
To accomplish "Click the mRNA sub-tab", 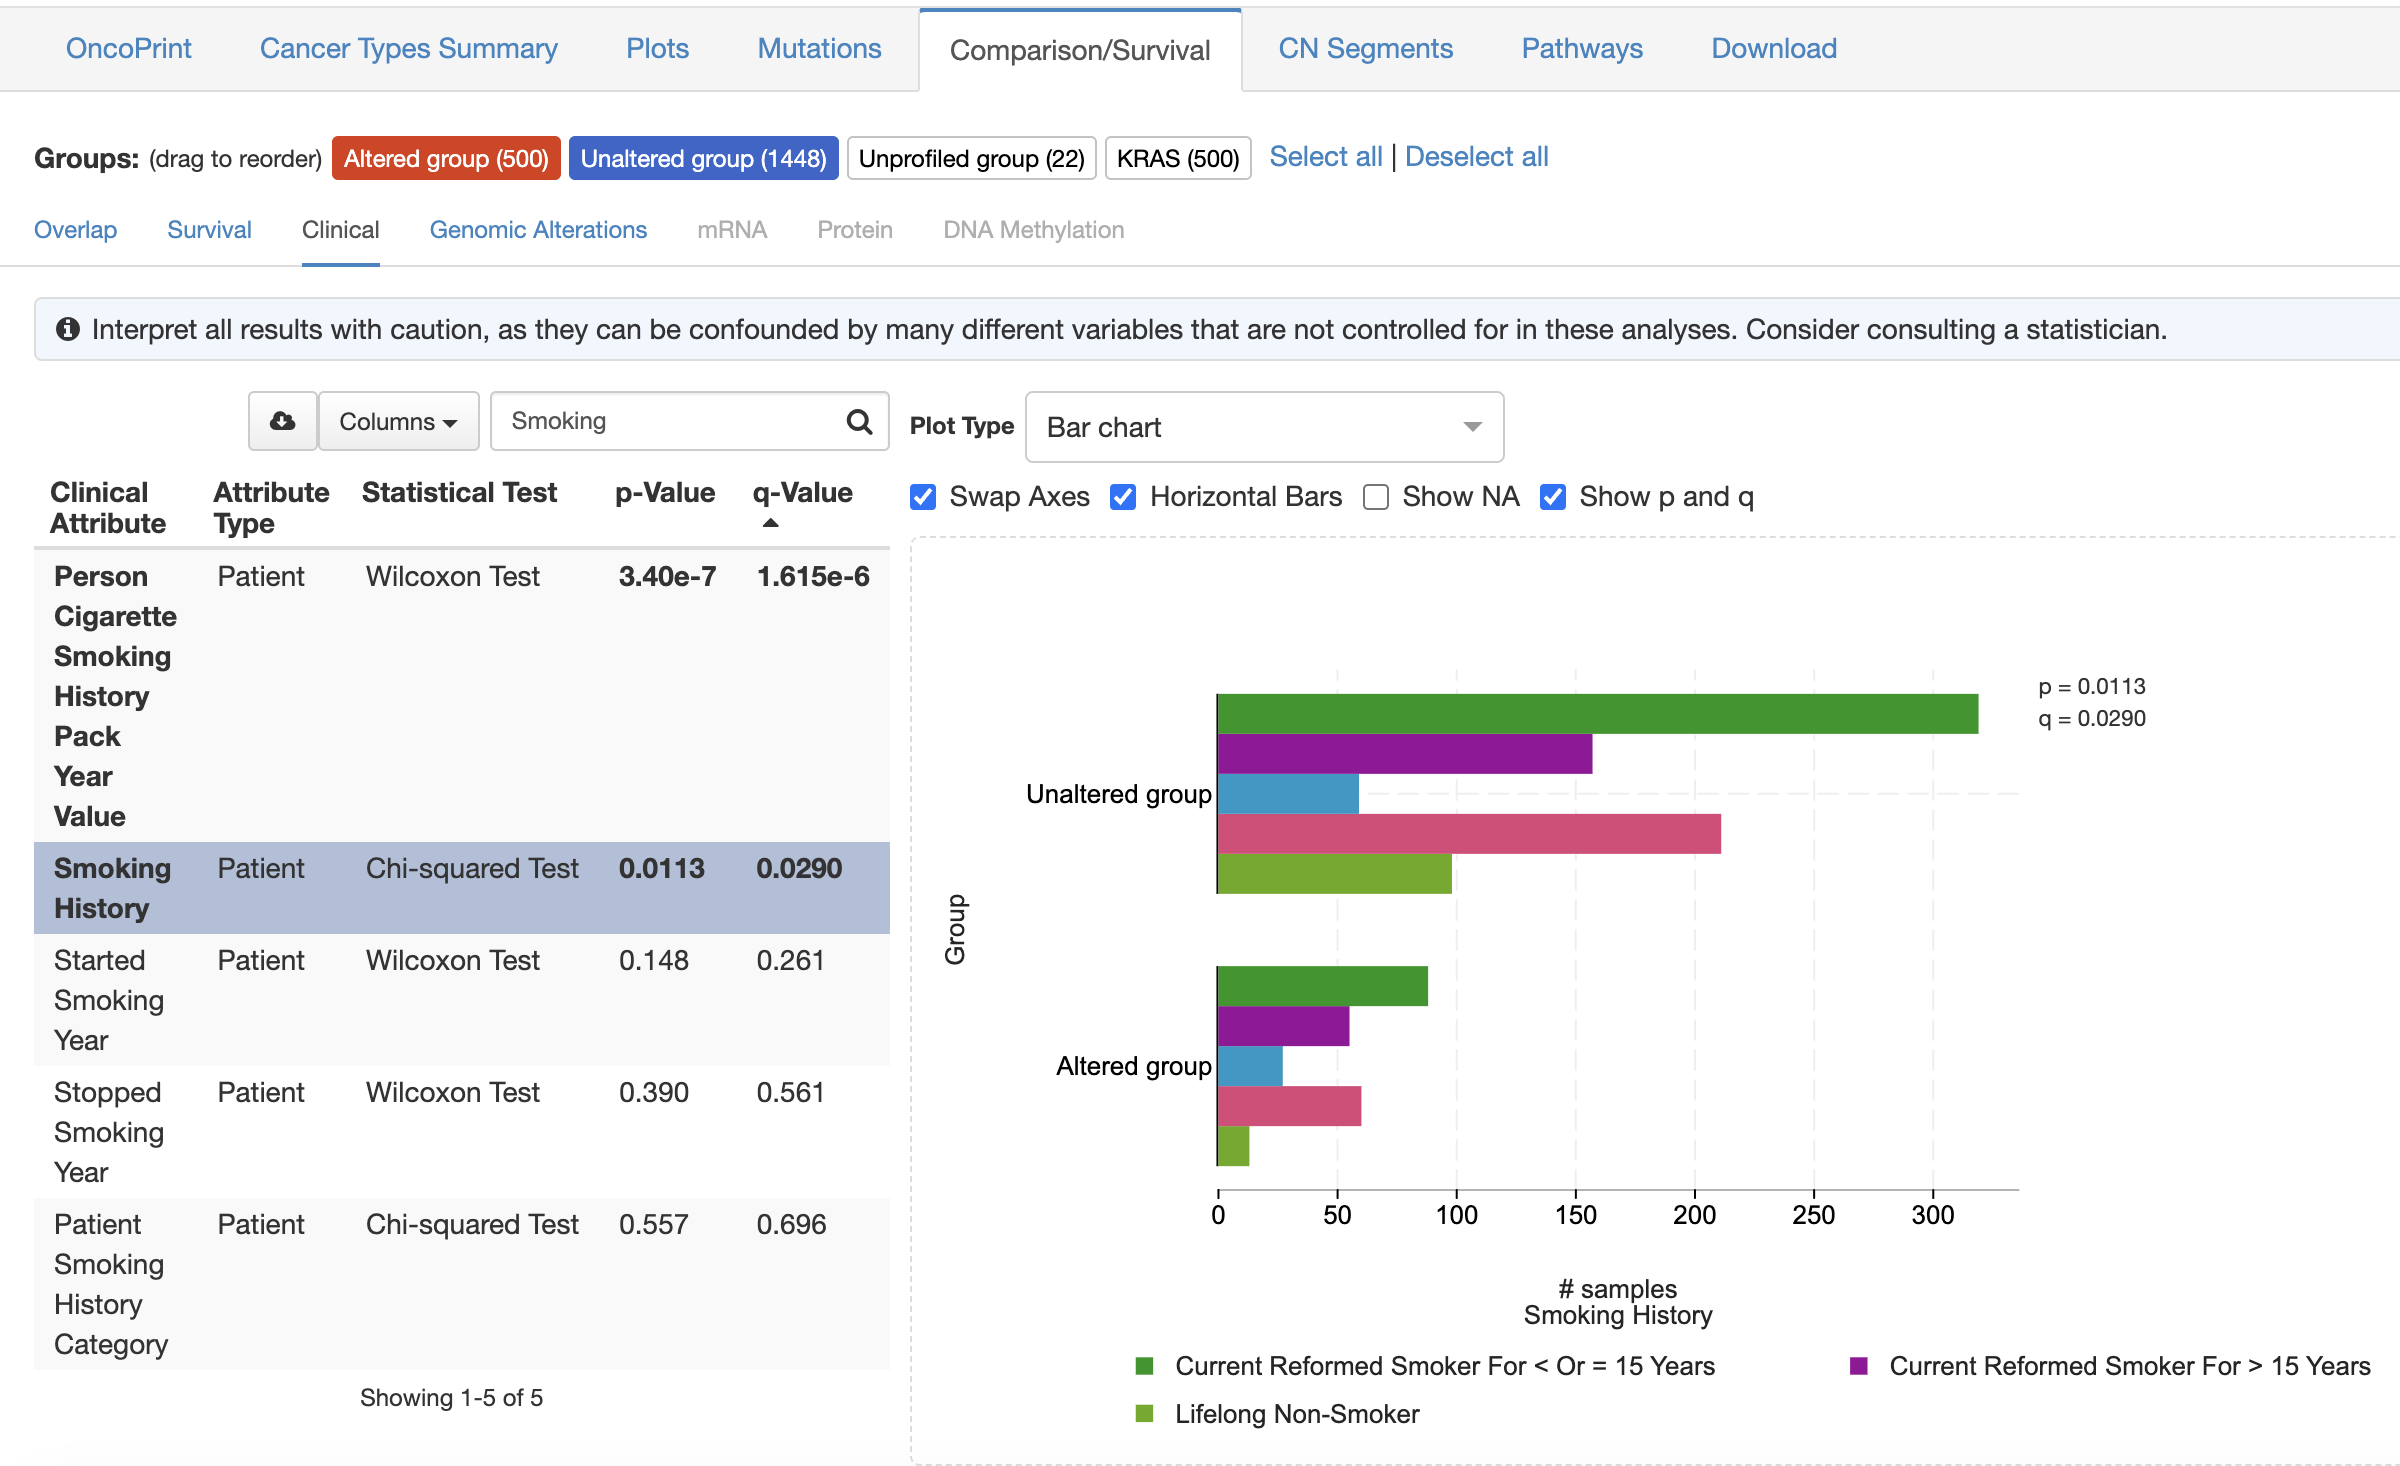I will pyautogui.click(x=732, y=230).
